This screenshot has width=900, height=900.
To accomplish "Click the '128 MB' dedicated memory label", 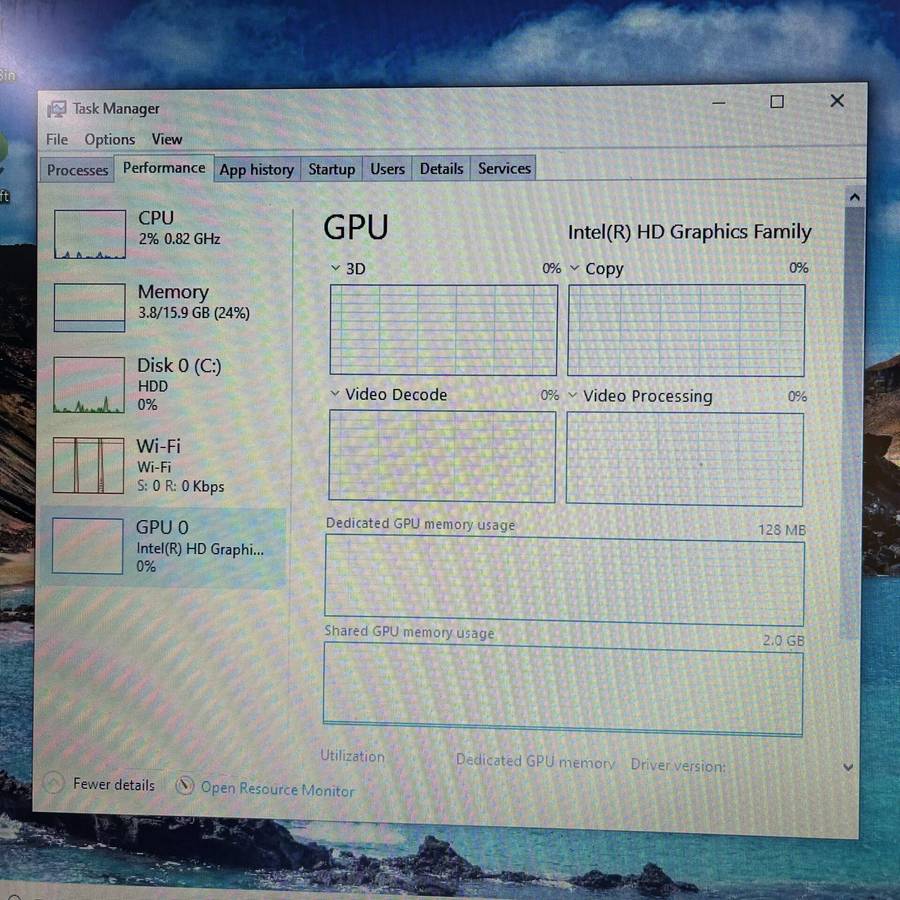I will click(x=782, y=530).
